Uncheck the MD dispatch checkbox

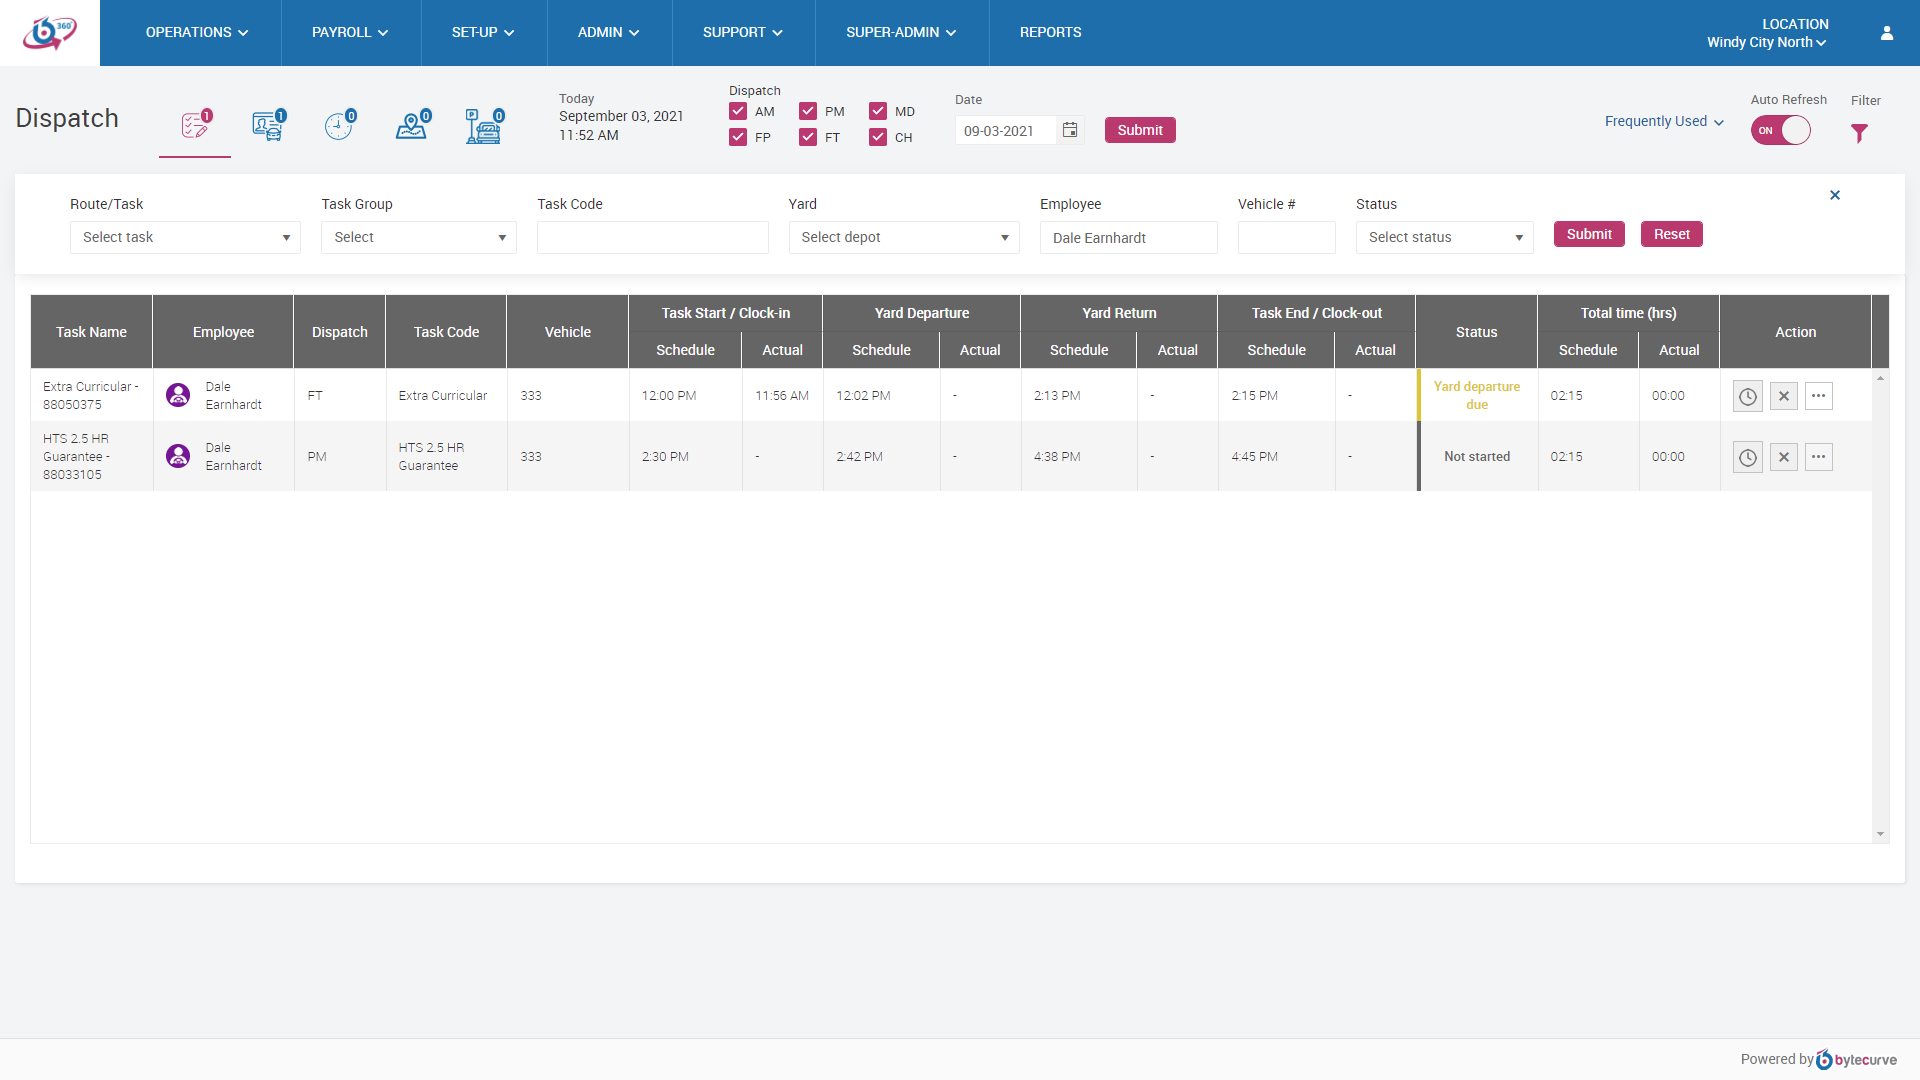click(x=878, y=111)
